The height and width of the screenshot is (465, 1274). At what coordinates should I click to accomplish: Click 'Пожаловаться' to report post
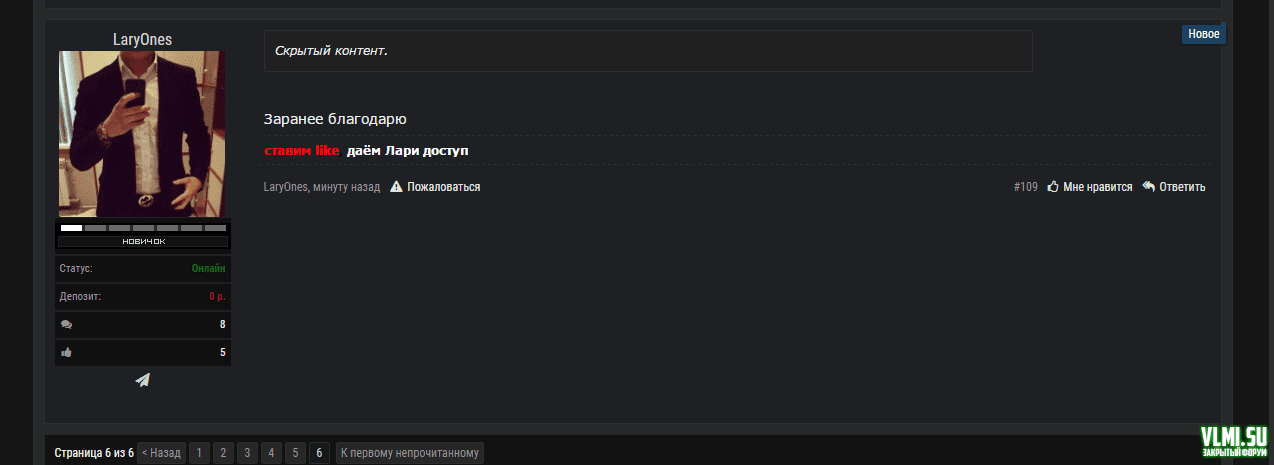[x=443, y=187]
